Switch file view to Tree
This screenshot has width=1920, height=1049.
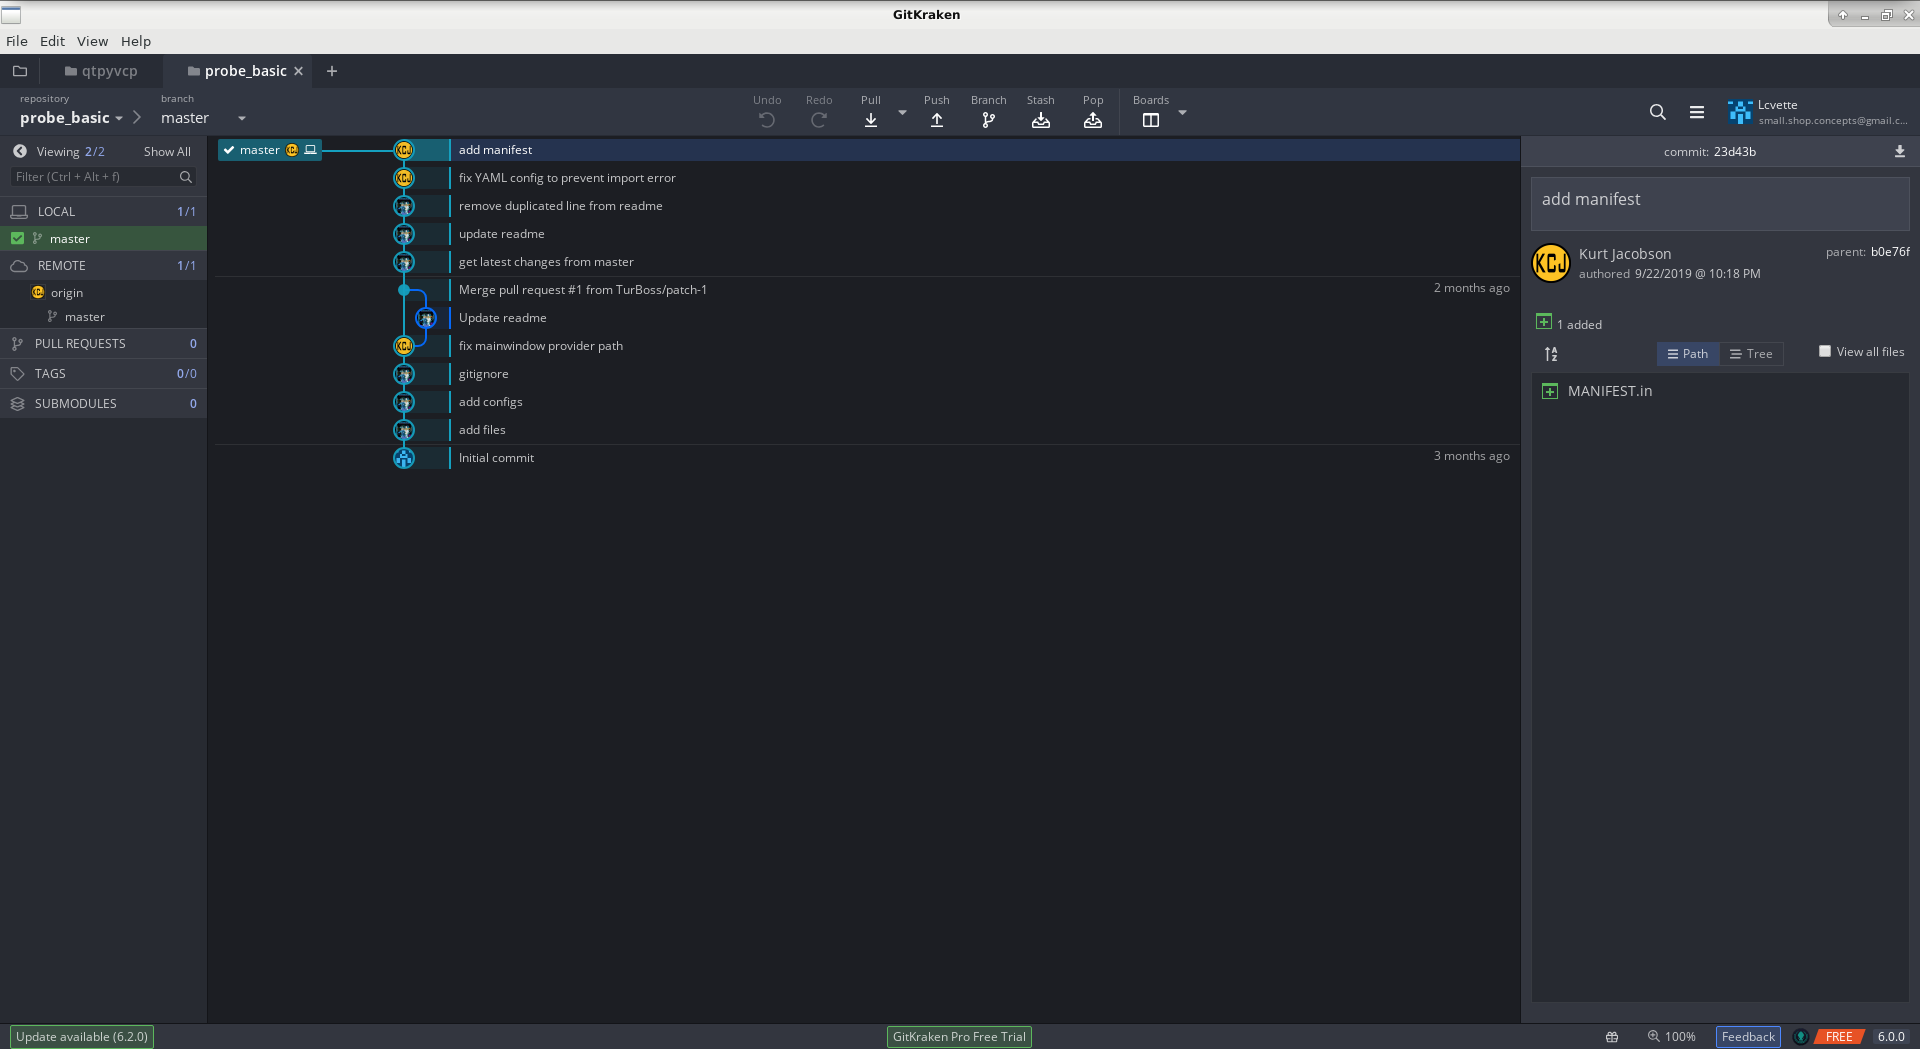tap(1751, 354)
